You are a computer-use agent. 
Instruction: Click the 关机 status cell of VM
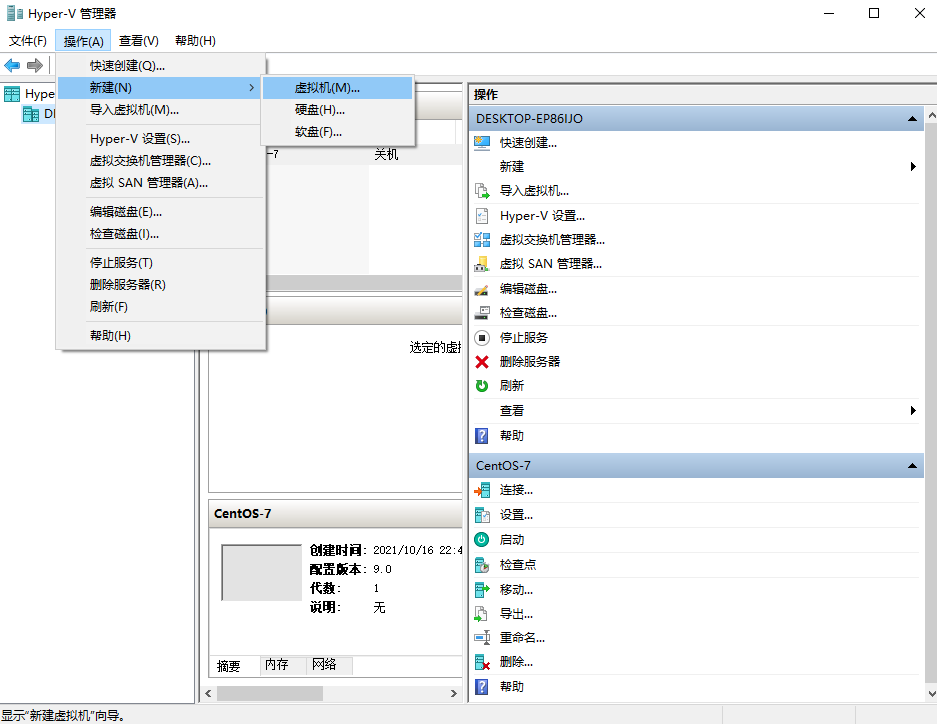[386, 155]
